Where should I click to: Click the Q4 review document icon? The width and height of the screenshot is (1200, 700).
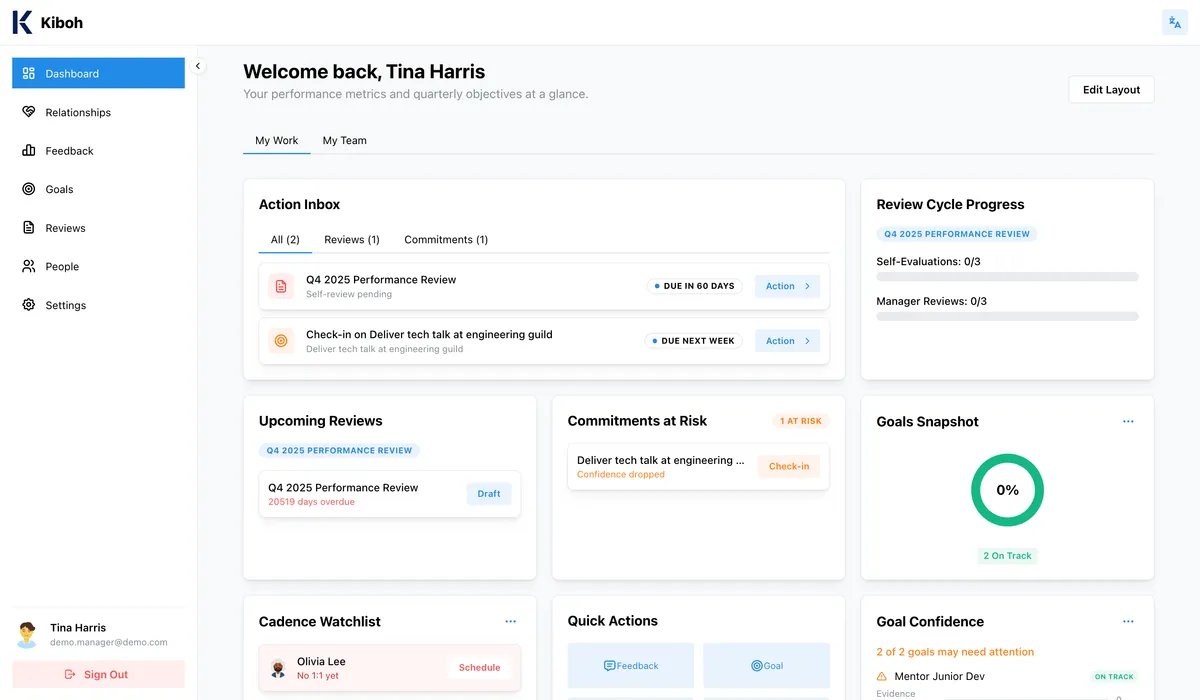point(281,286)
